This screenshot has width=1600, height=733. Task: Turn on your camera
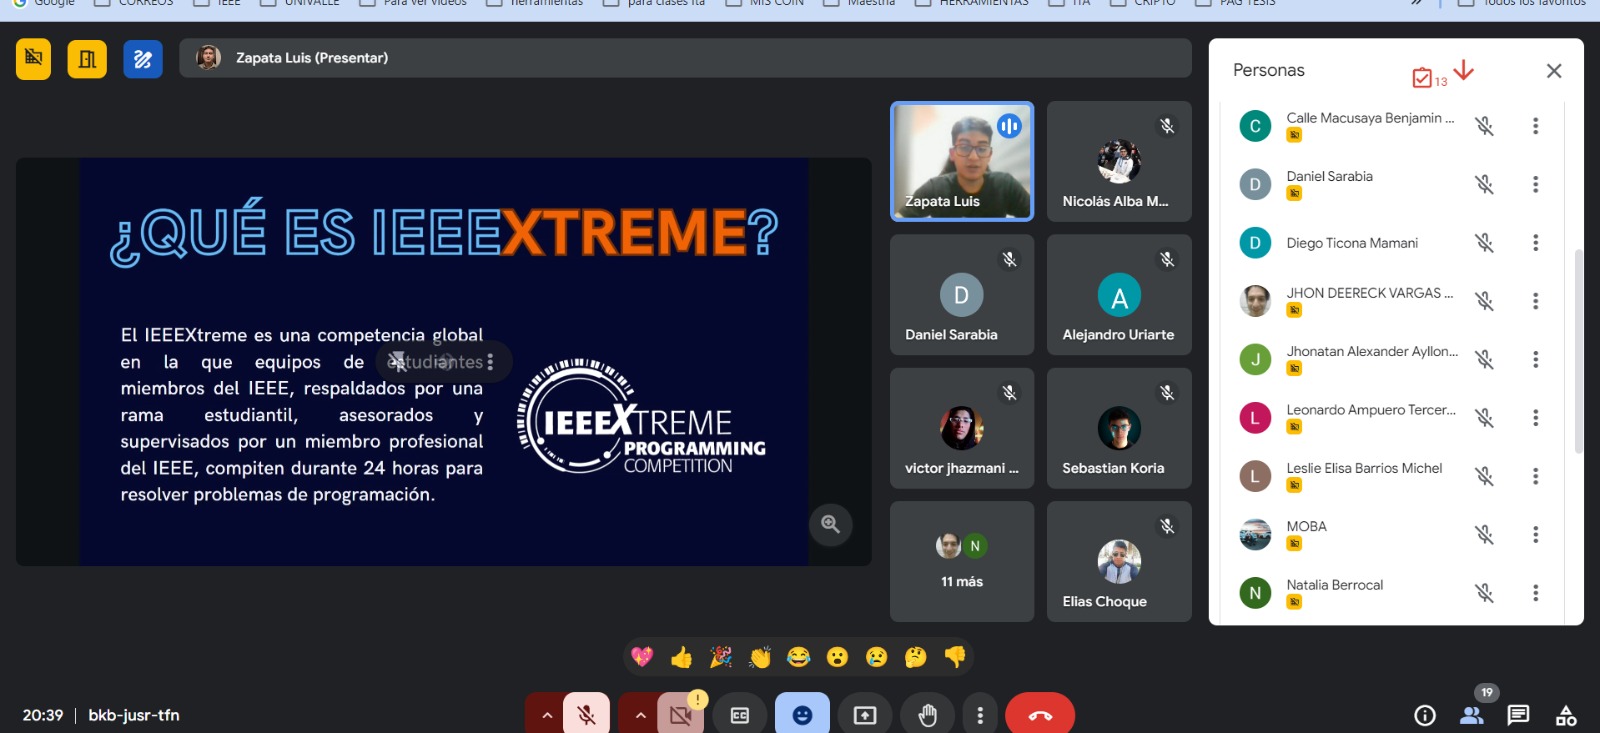tap(681, 715)
